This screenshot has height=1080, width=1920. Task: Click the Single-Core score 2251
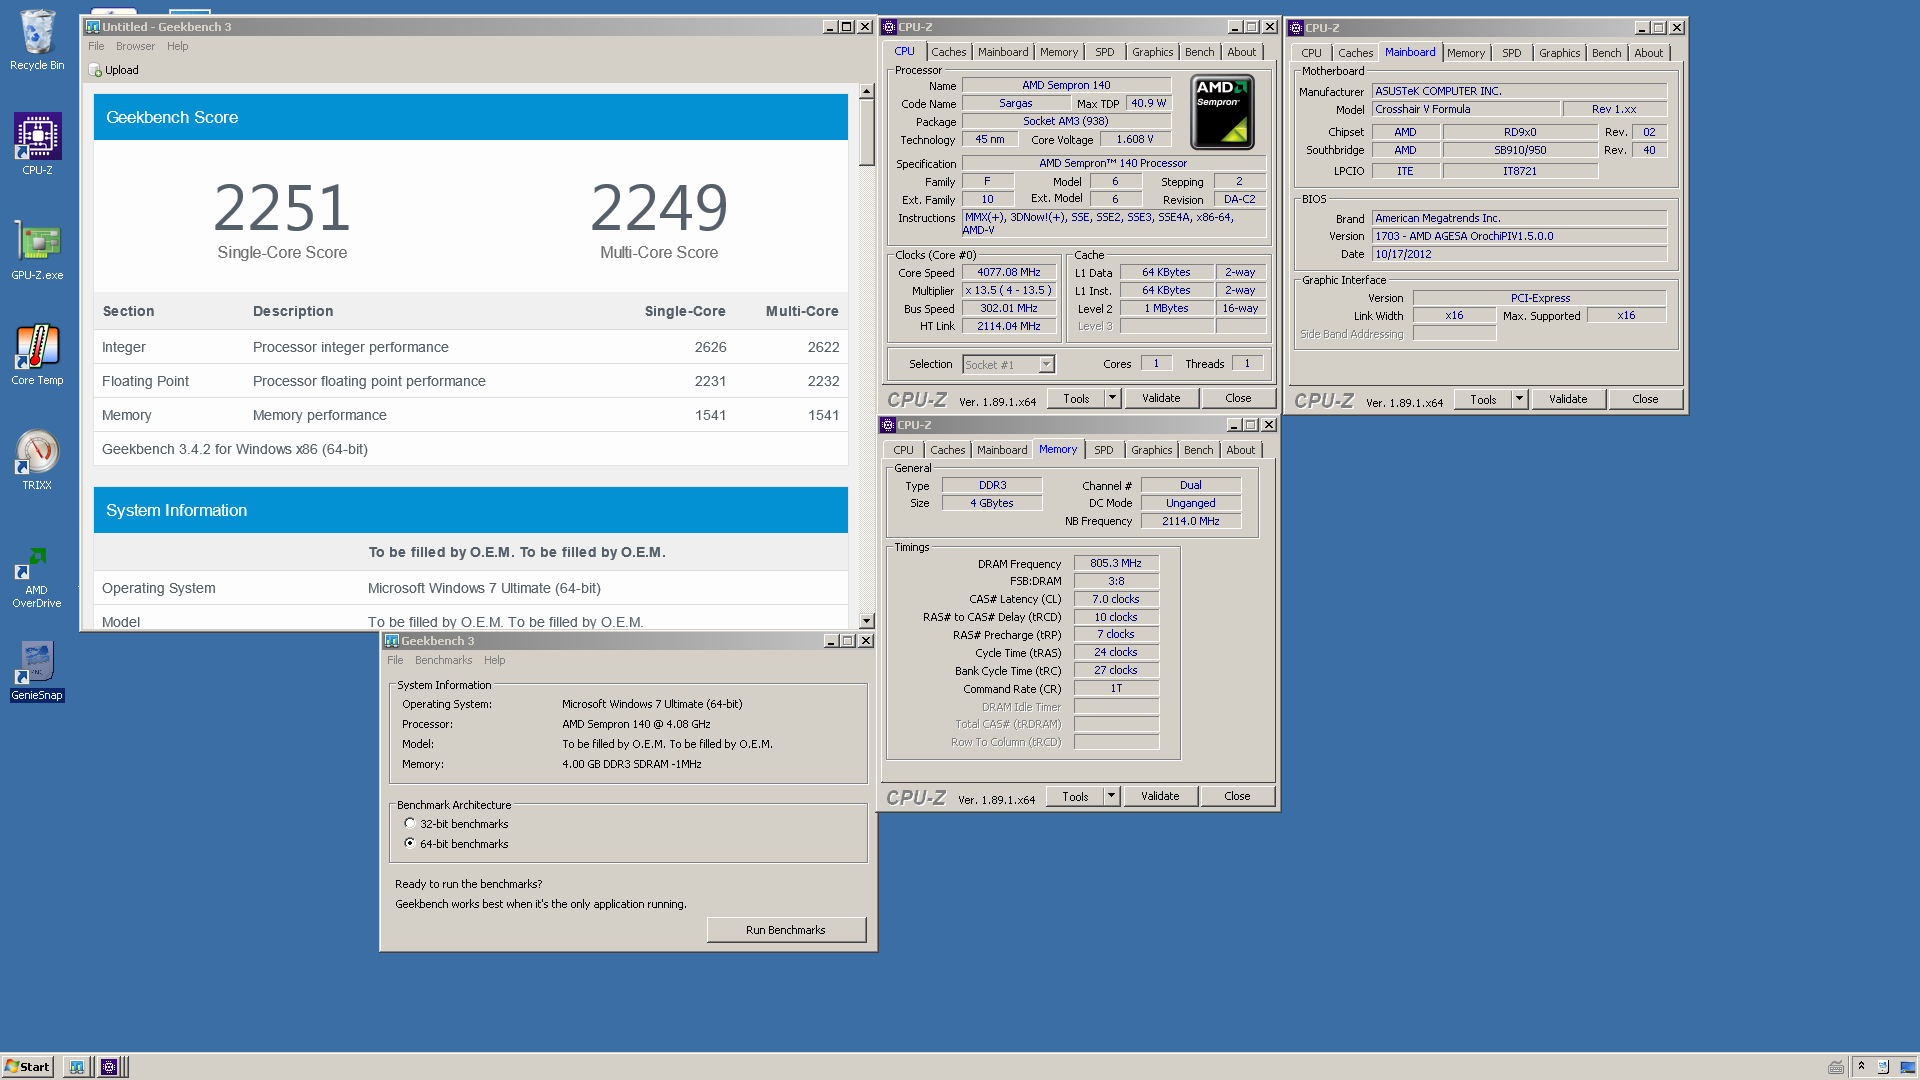282,207
